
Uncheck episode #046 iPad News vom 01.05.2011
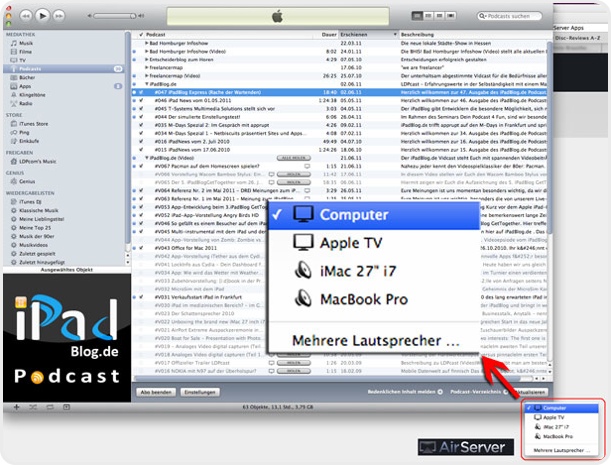(x=141, y=101)
